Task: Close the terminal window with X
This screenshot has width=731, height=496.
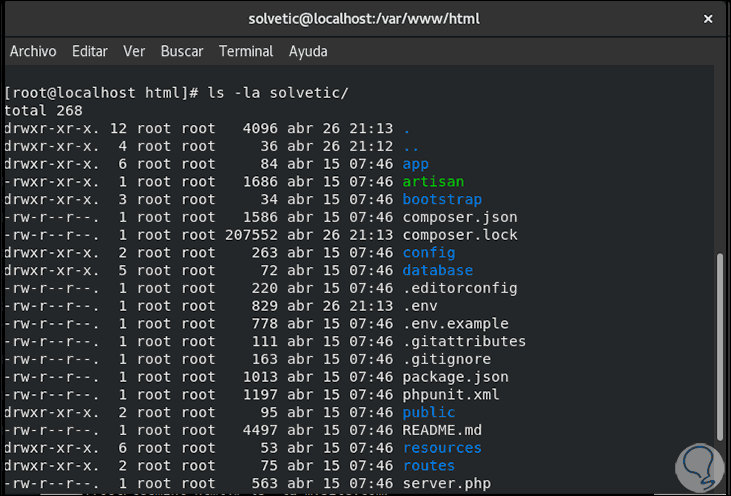Action: pos(708,19)
